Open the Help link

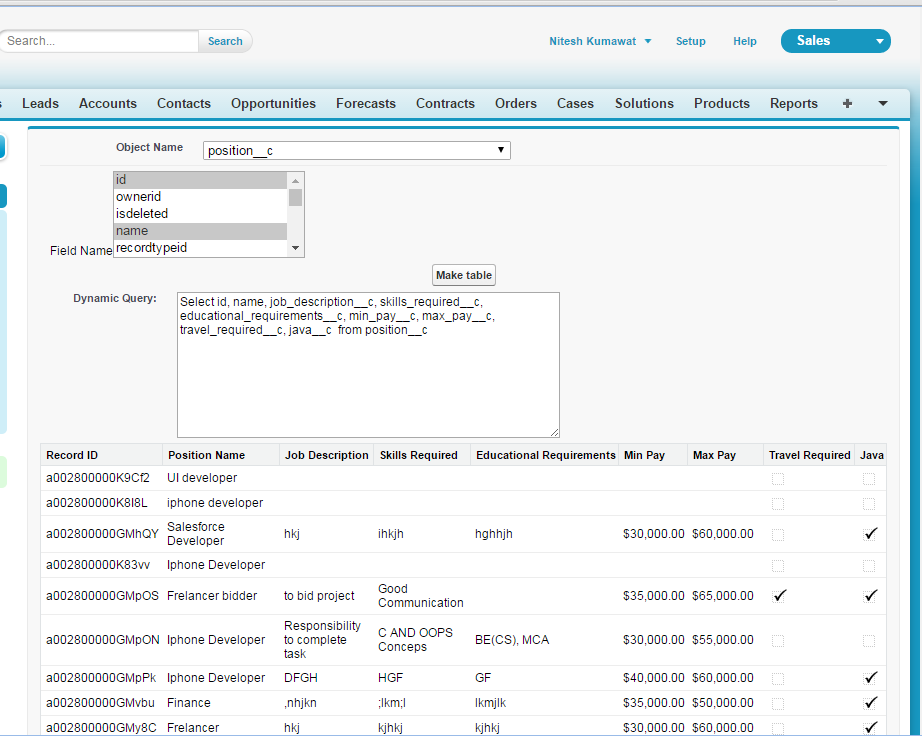coord(745,41)
